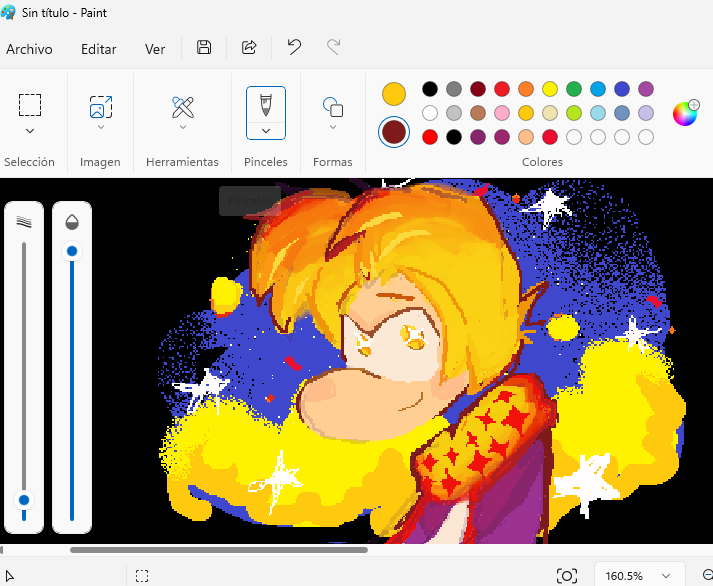Click the Formas shapes icon
Screen dimensions: 713x586
[x=333, y=107]
